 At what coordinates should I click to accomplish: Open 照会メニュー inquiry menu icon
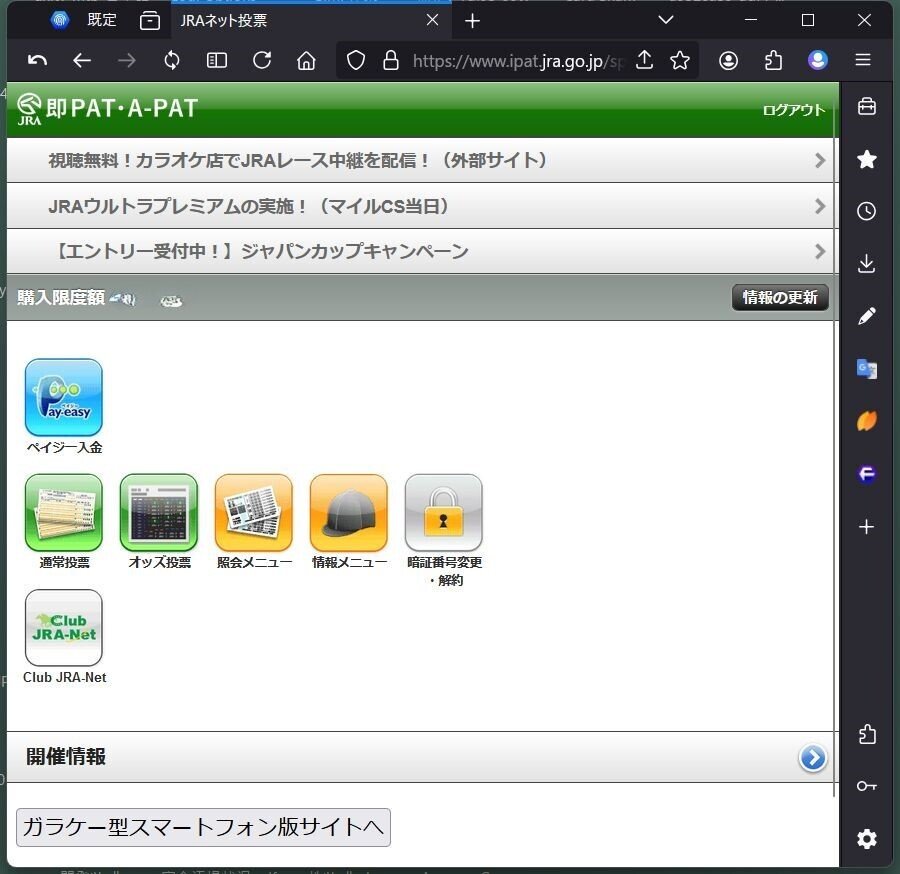point(254,512)
